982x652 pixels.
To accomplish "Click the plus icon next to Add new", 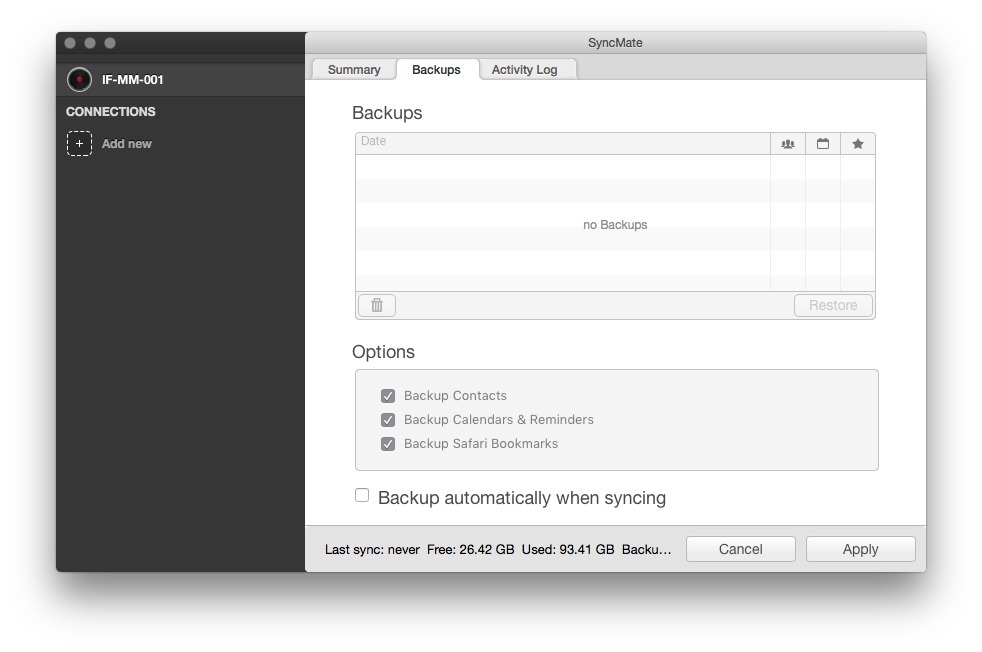I will click(79, 143).
